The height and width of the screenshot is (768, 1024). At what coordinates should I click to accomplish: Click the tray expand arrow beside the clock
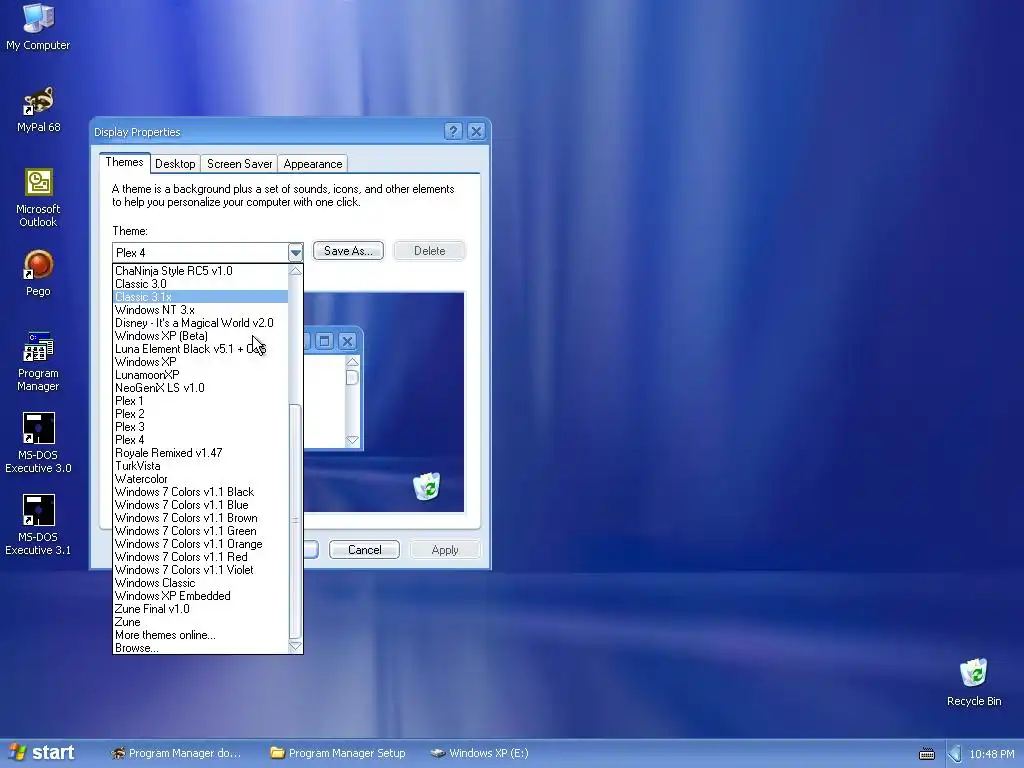(x=954, y=754)
